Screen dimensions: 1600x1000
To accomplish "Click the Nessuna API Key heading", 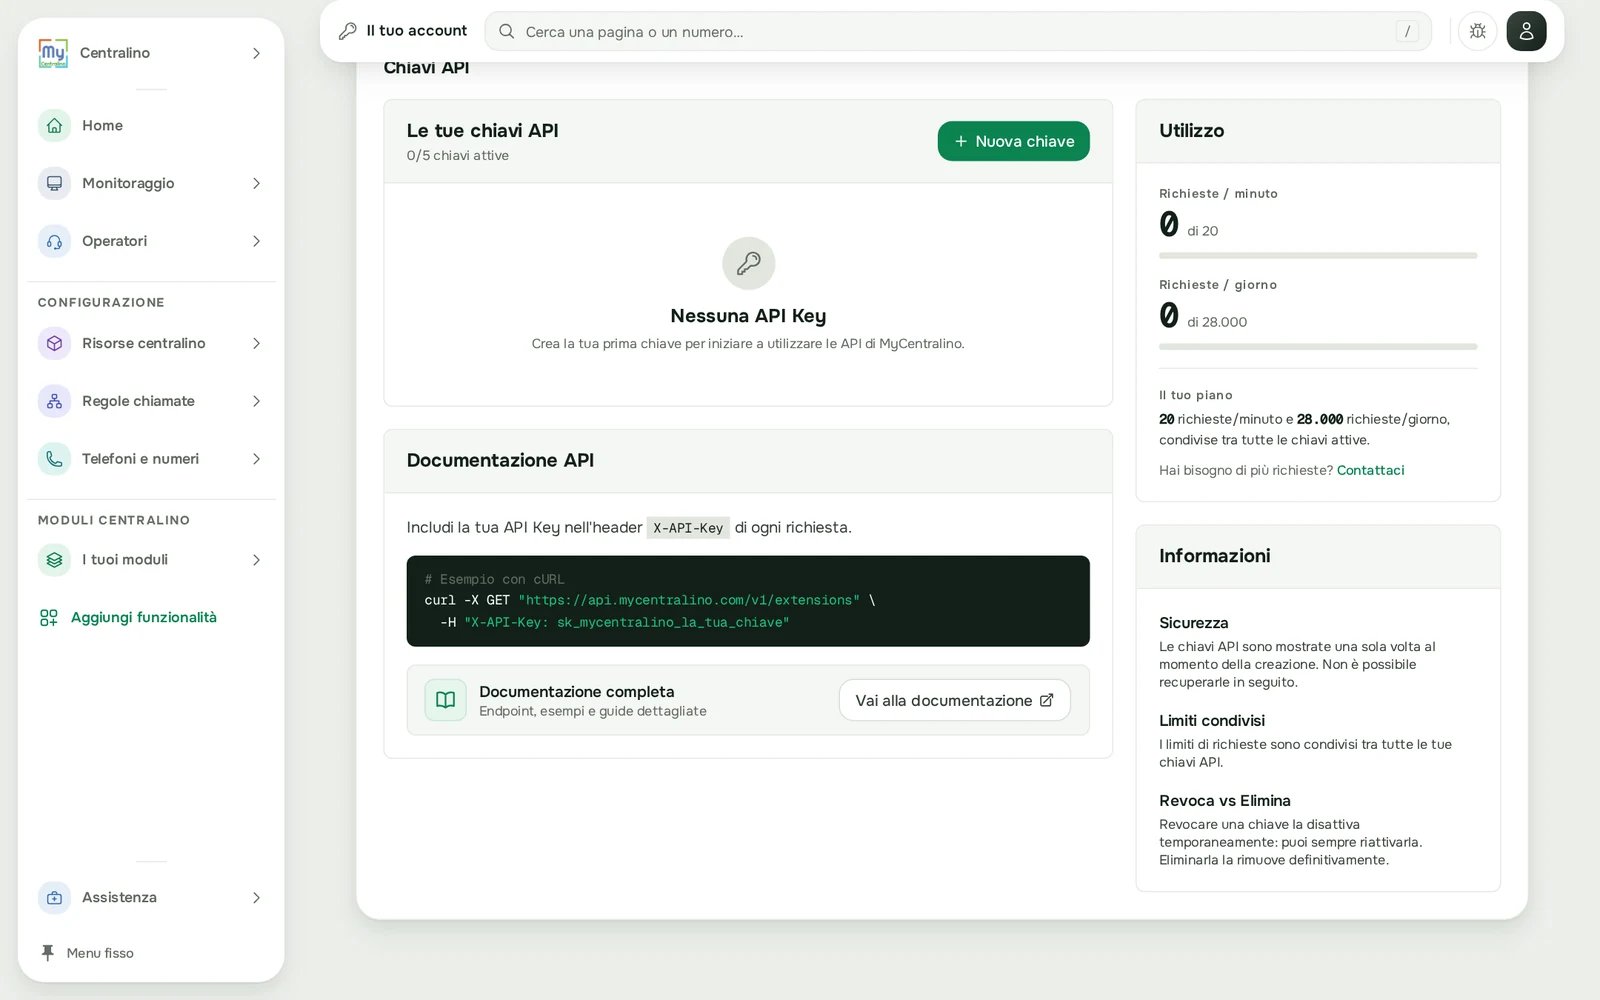I will (x=748, y=316).
